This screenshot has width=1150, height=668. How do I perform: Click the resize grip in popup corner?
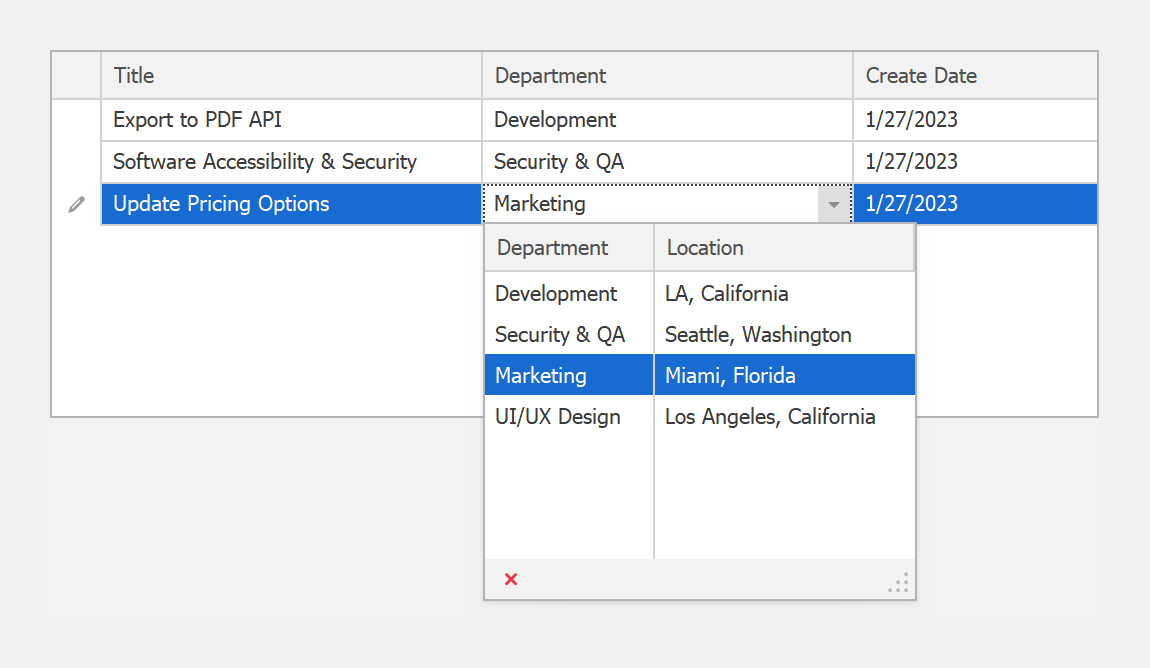click(x=899, y=583)
